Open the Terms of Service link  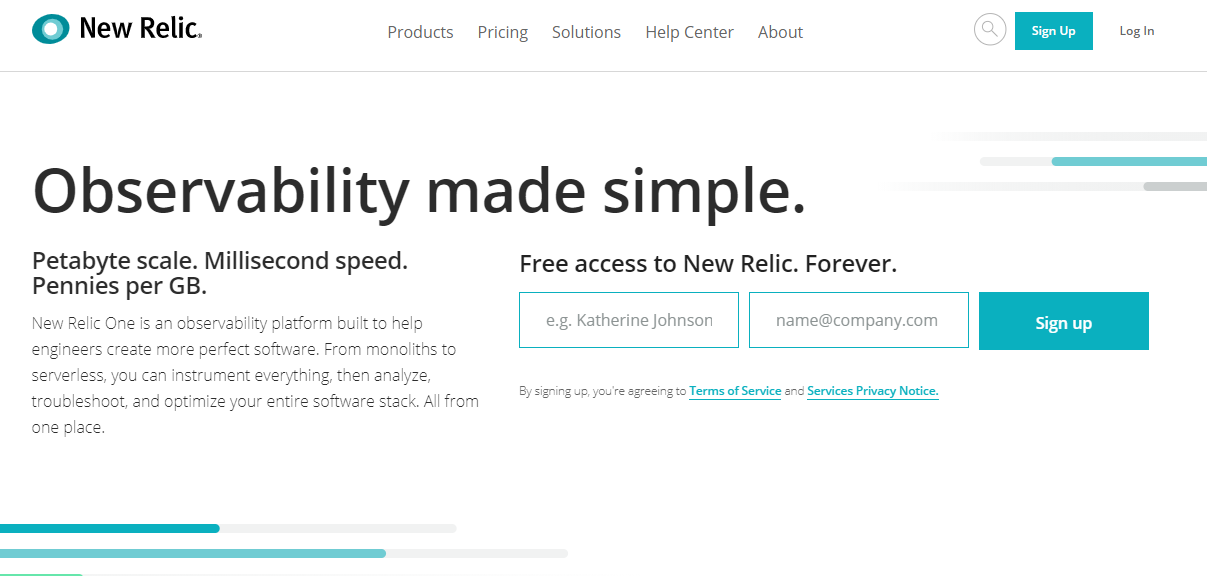click(735, 391)
